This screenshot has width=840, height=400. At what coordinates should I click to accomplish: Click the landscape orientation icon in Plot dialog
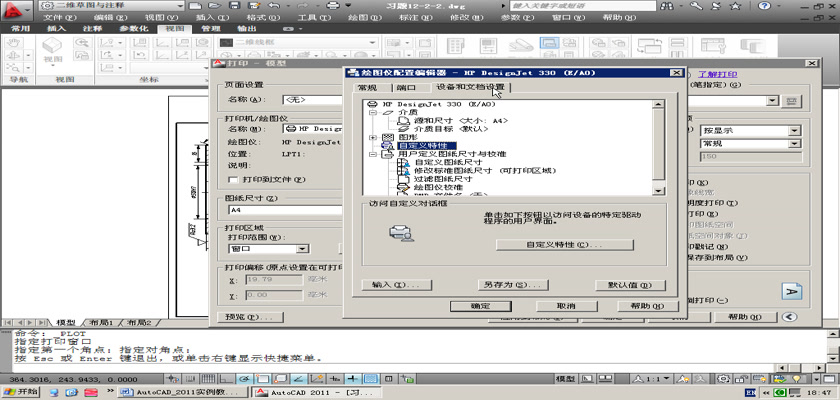coord(792,291)
